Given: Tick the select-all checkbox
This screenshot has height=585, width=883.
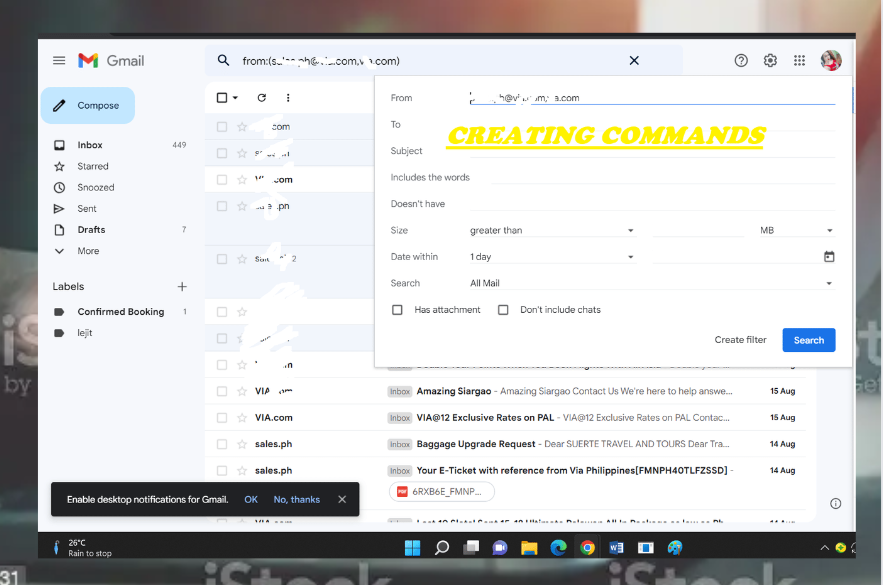Looking at the screenshot, I should 222,97.
